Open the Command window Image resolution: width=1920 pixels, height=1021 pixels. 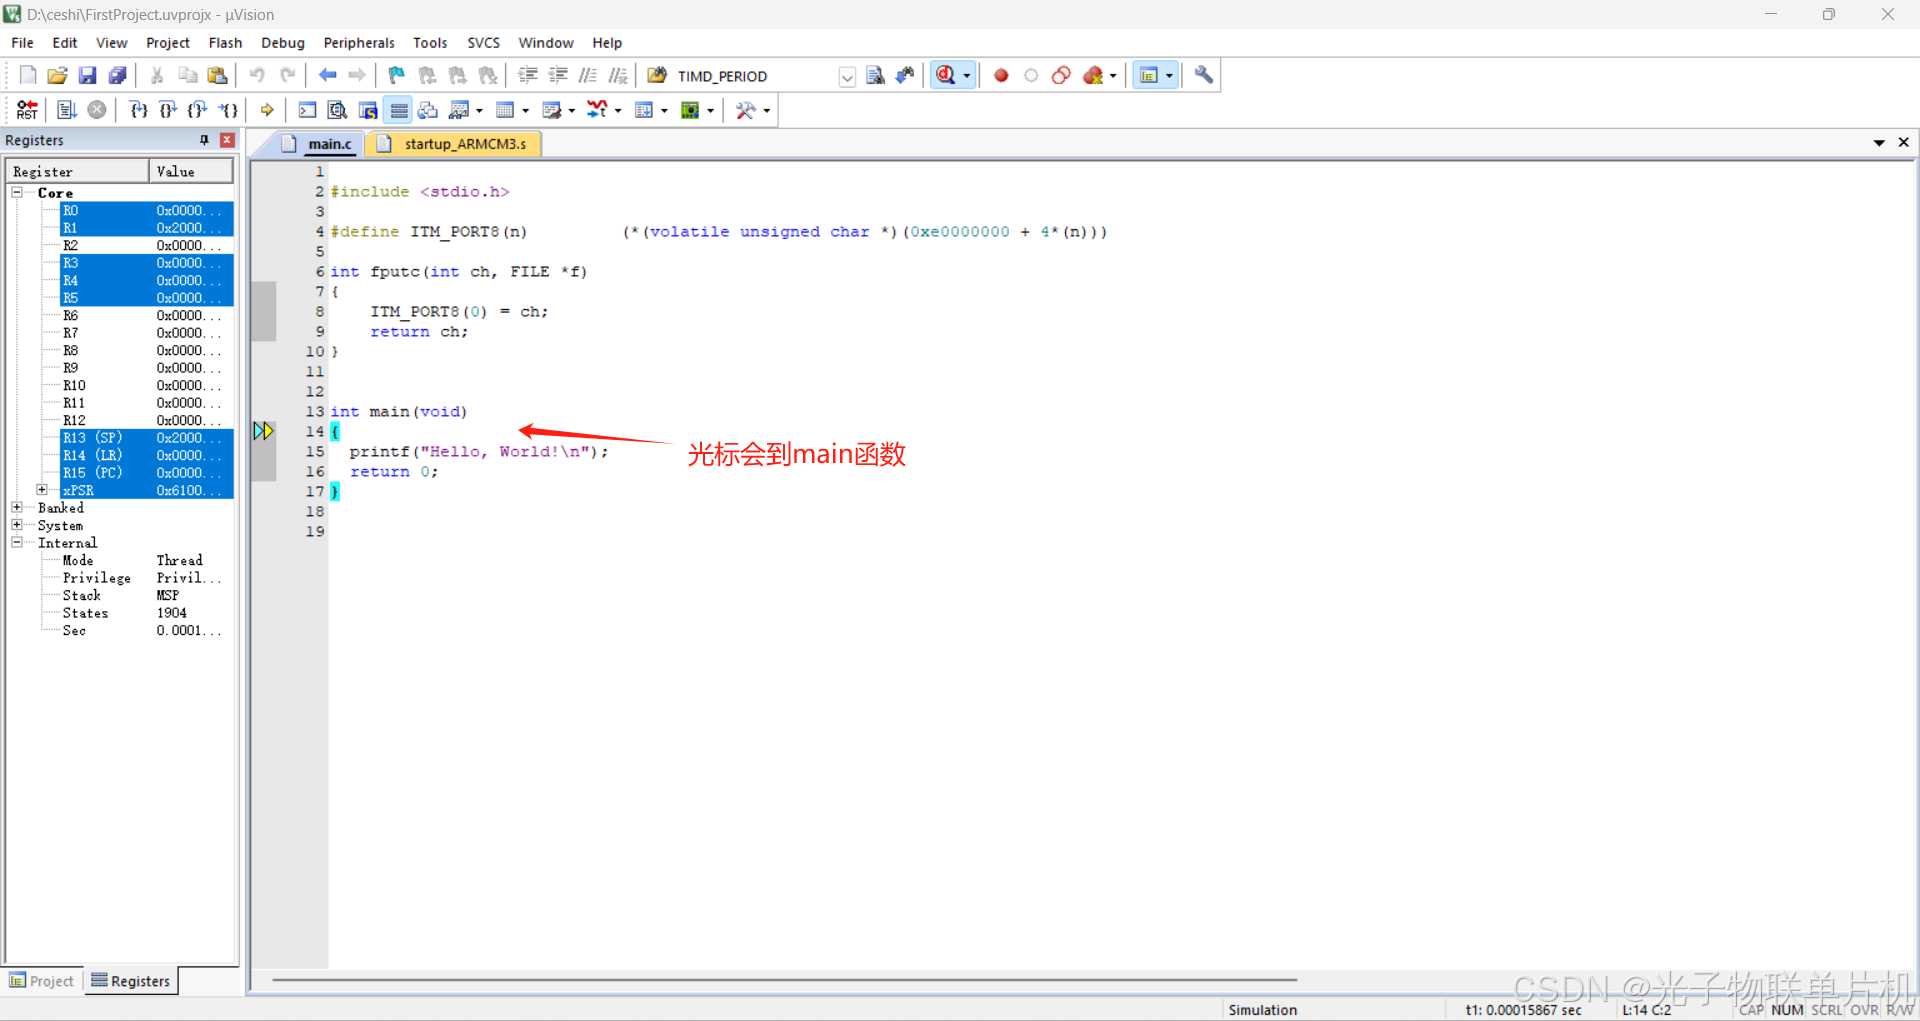coord(308,110)
